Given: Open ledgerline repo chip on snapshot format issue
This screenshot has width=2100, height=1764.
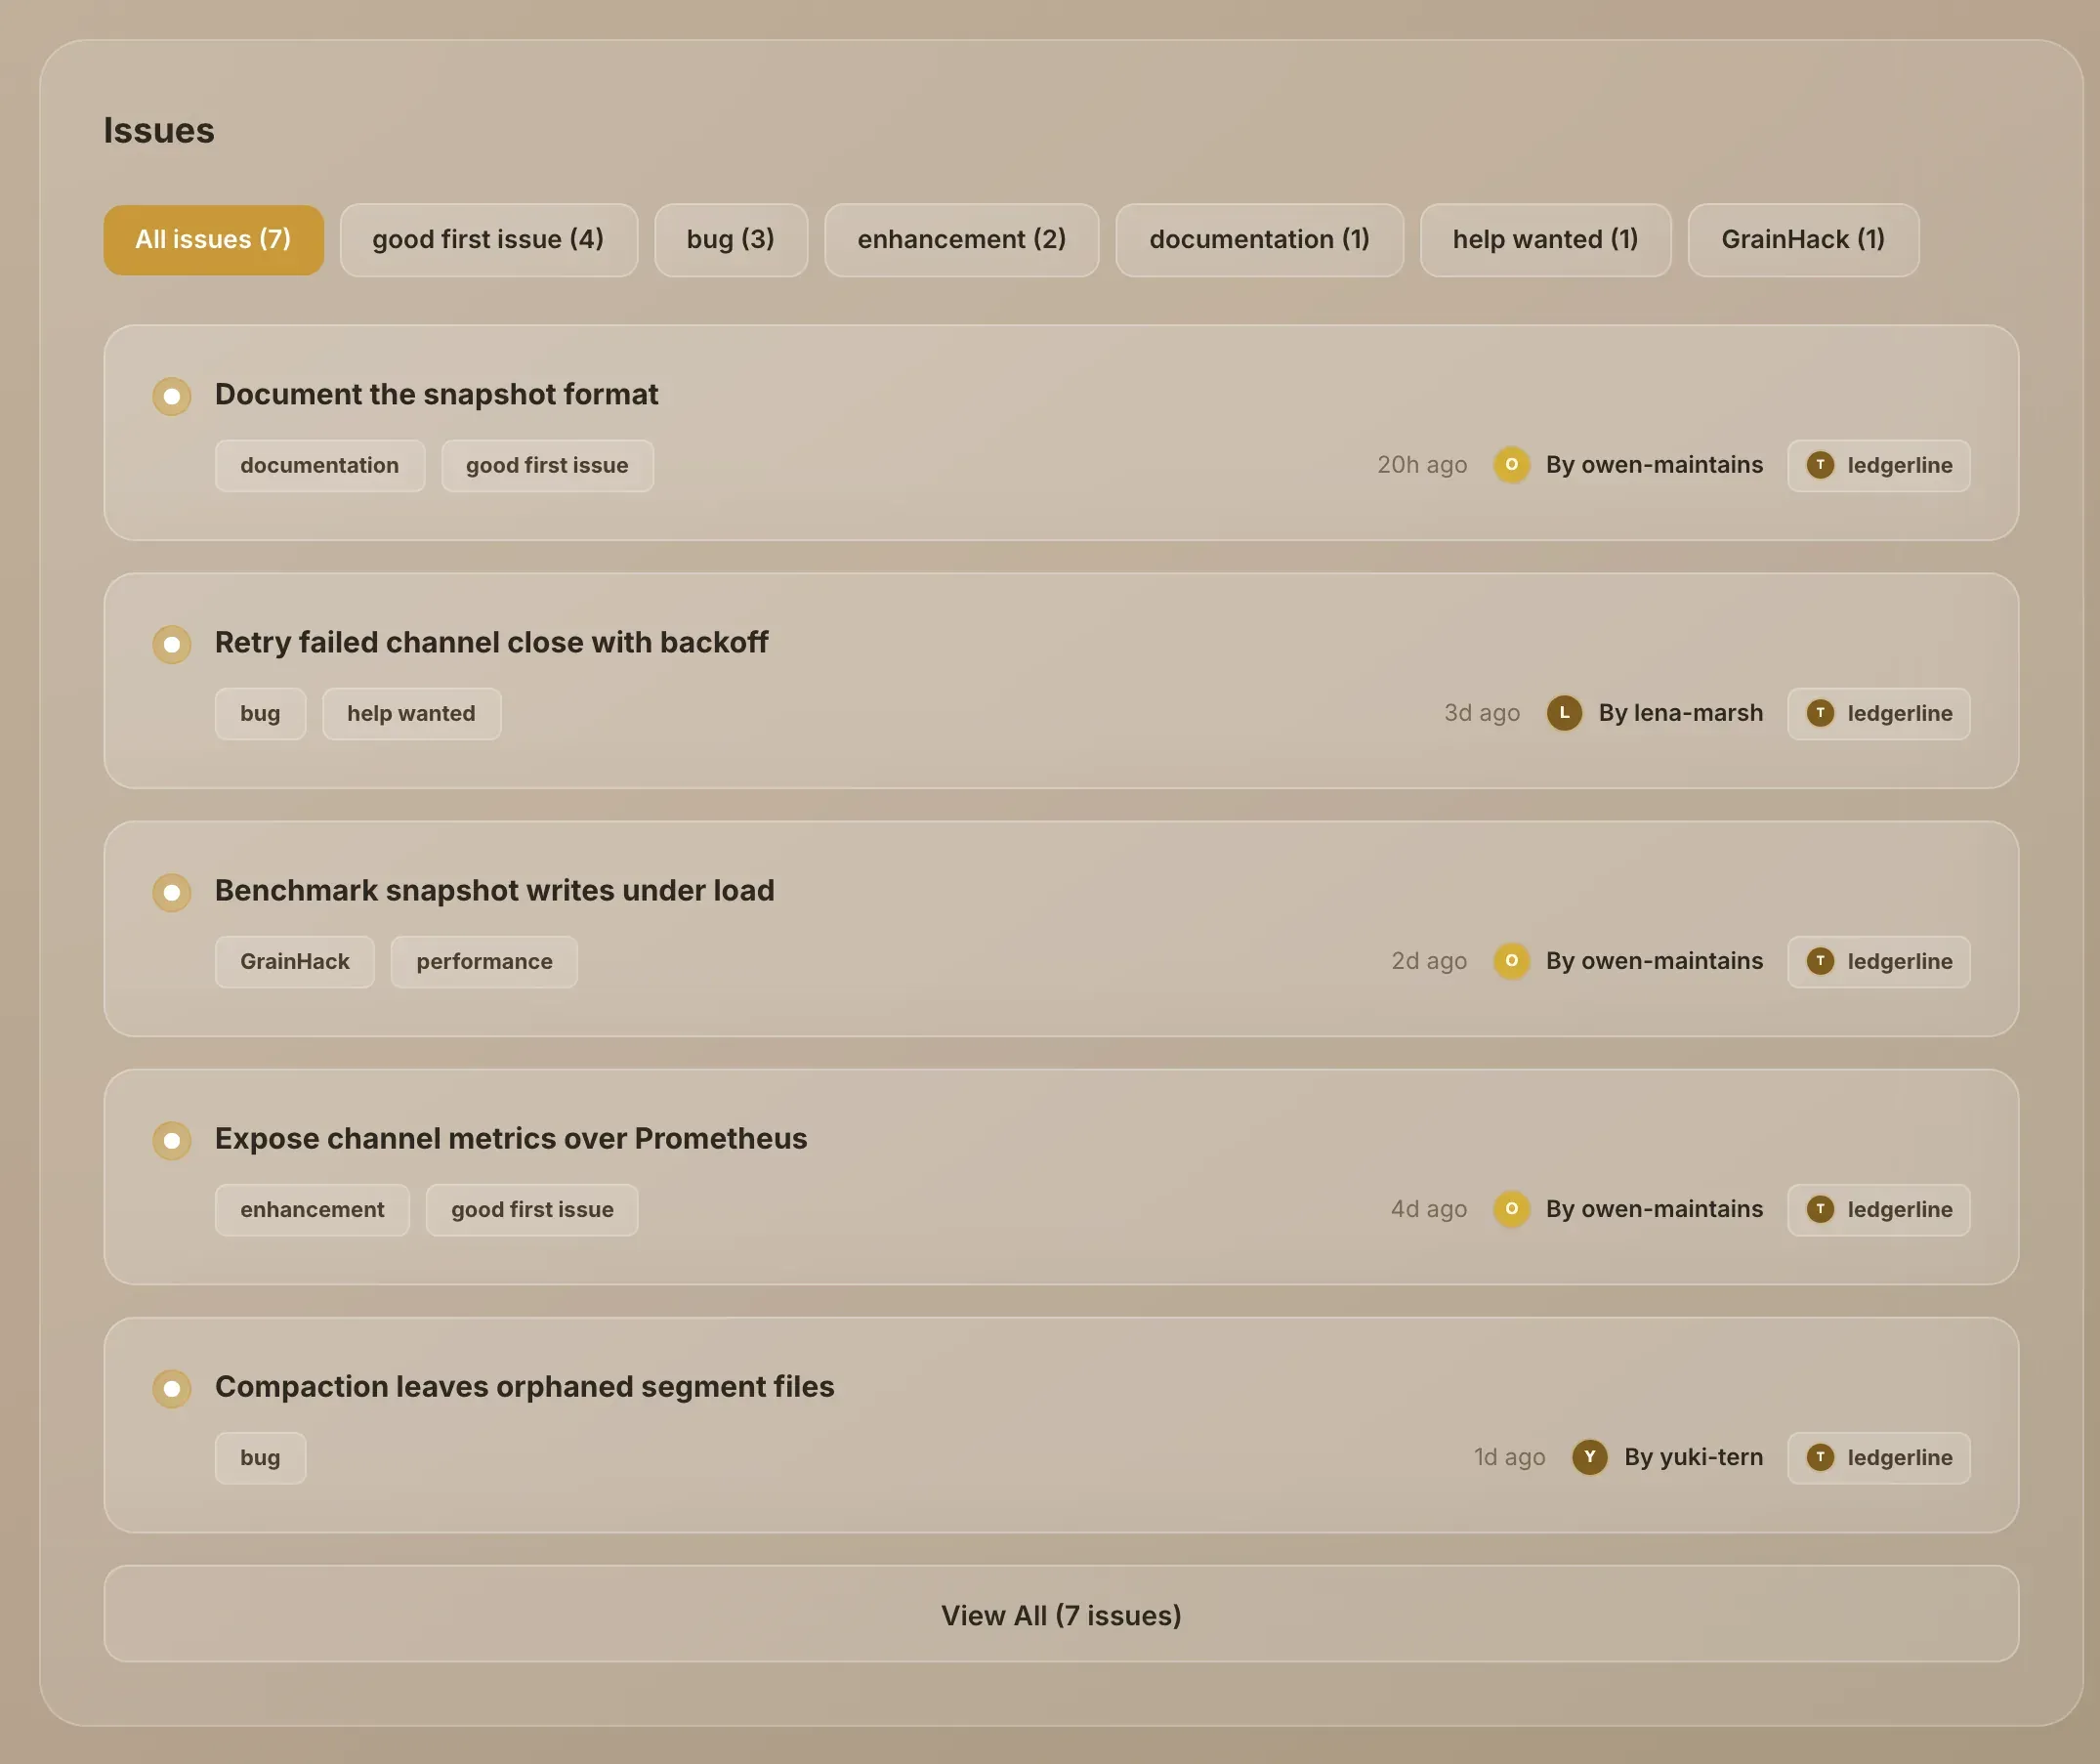Looking at the screenshot, I should pos(1878,465).
